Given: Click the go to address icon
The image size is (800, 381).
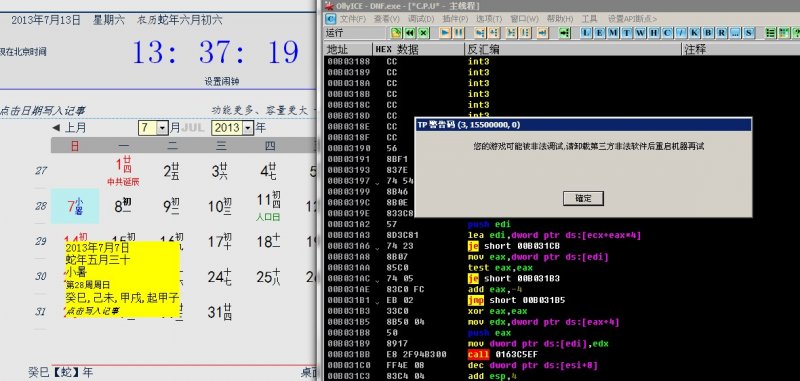Looking at the screenshot, I should [x=564, y=33].
